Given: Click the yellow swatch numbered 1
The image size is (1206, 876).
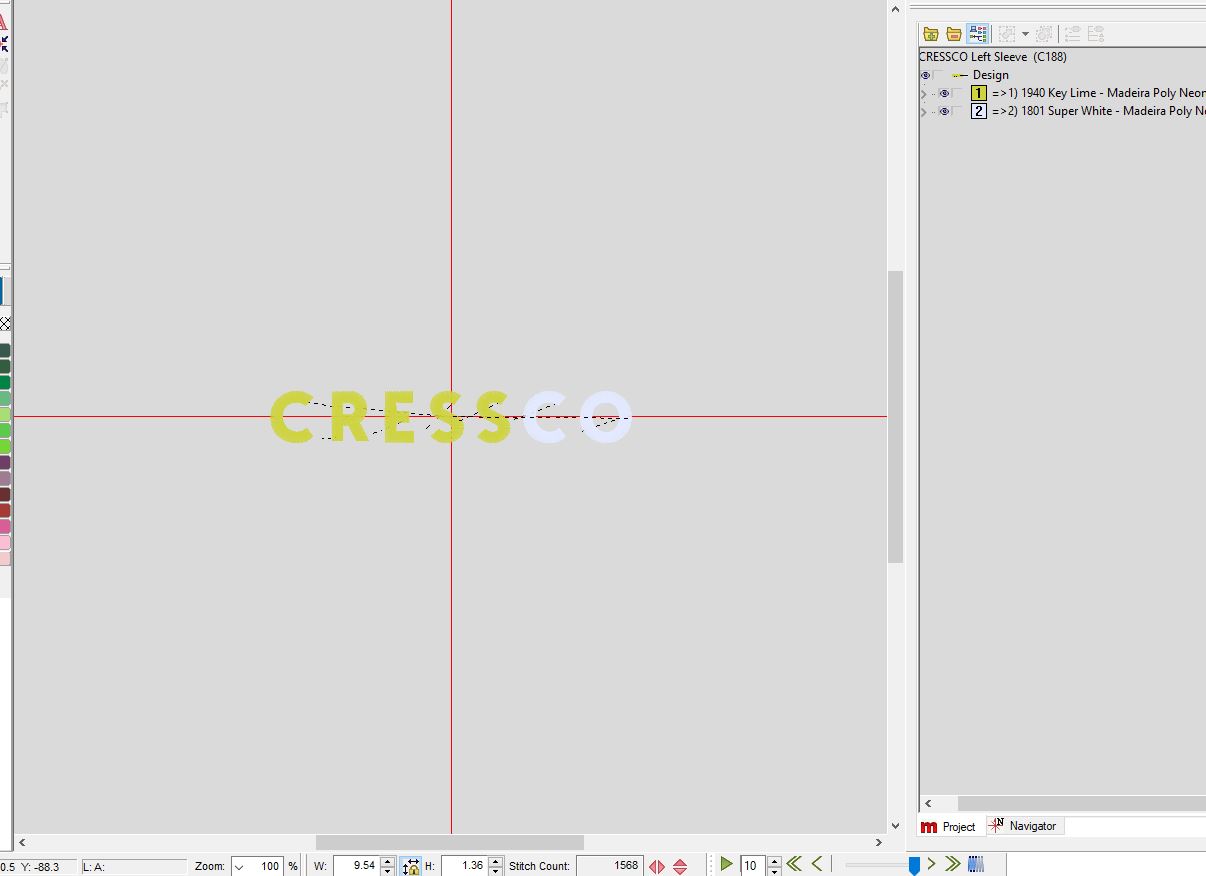Looking at the screenshot, I should click(x=978, y=93).
